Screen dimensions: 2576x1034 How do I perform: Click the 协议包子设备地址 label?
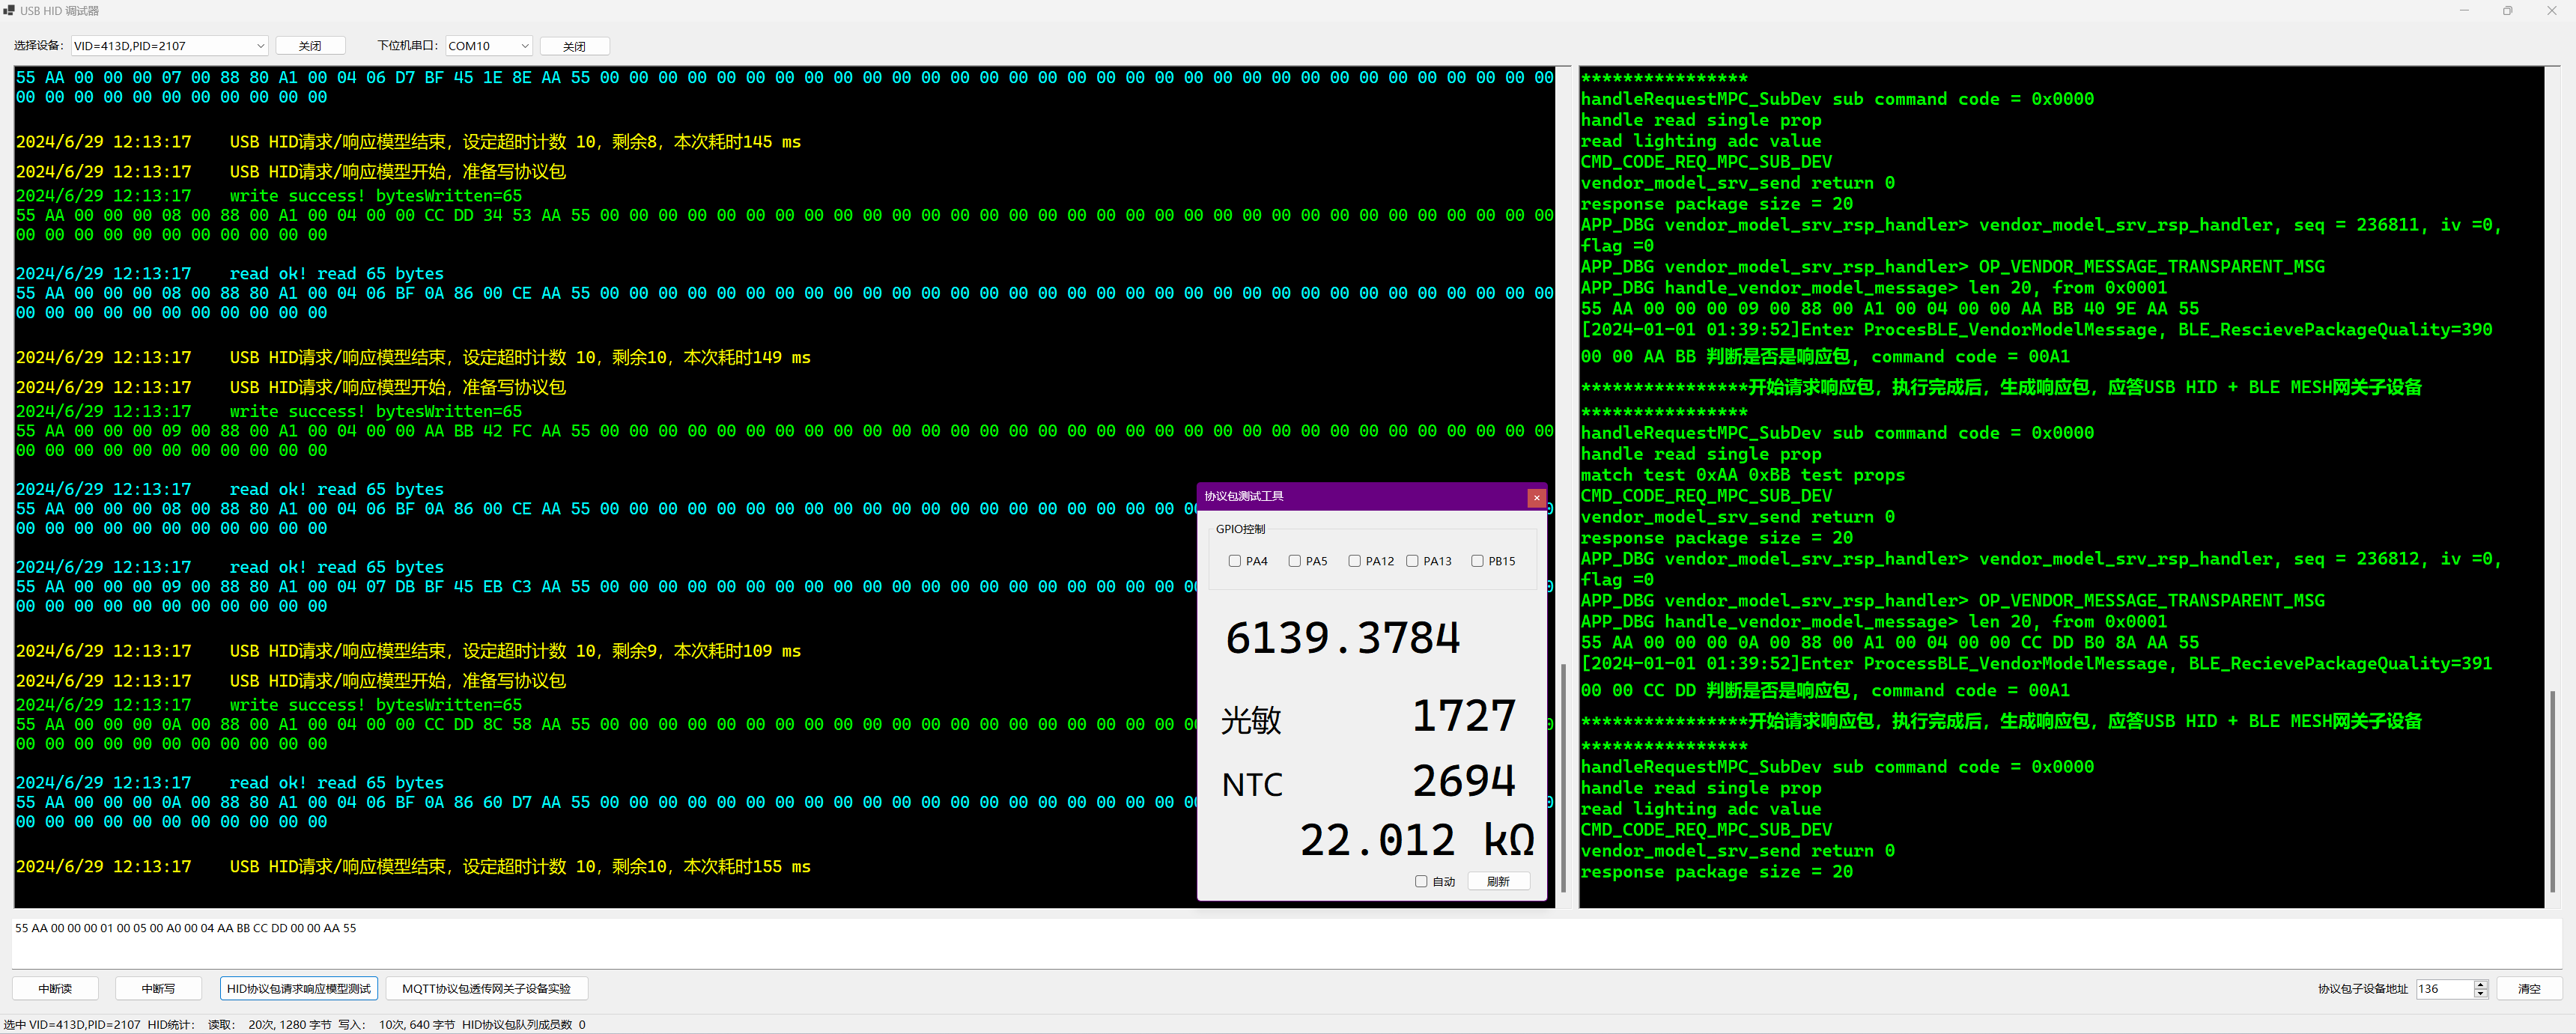(2362, 988)
